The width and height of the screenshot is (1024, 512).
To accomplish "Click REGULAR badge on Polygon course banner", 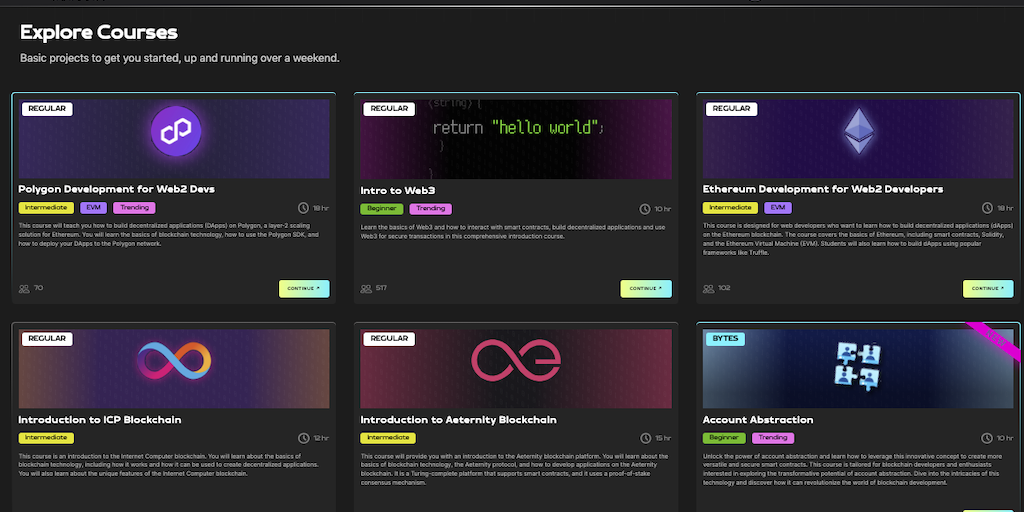I will (x=47, y=108).
